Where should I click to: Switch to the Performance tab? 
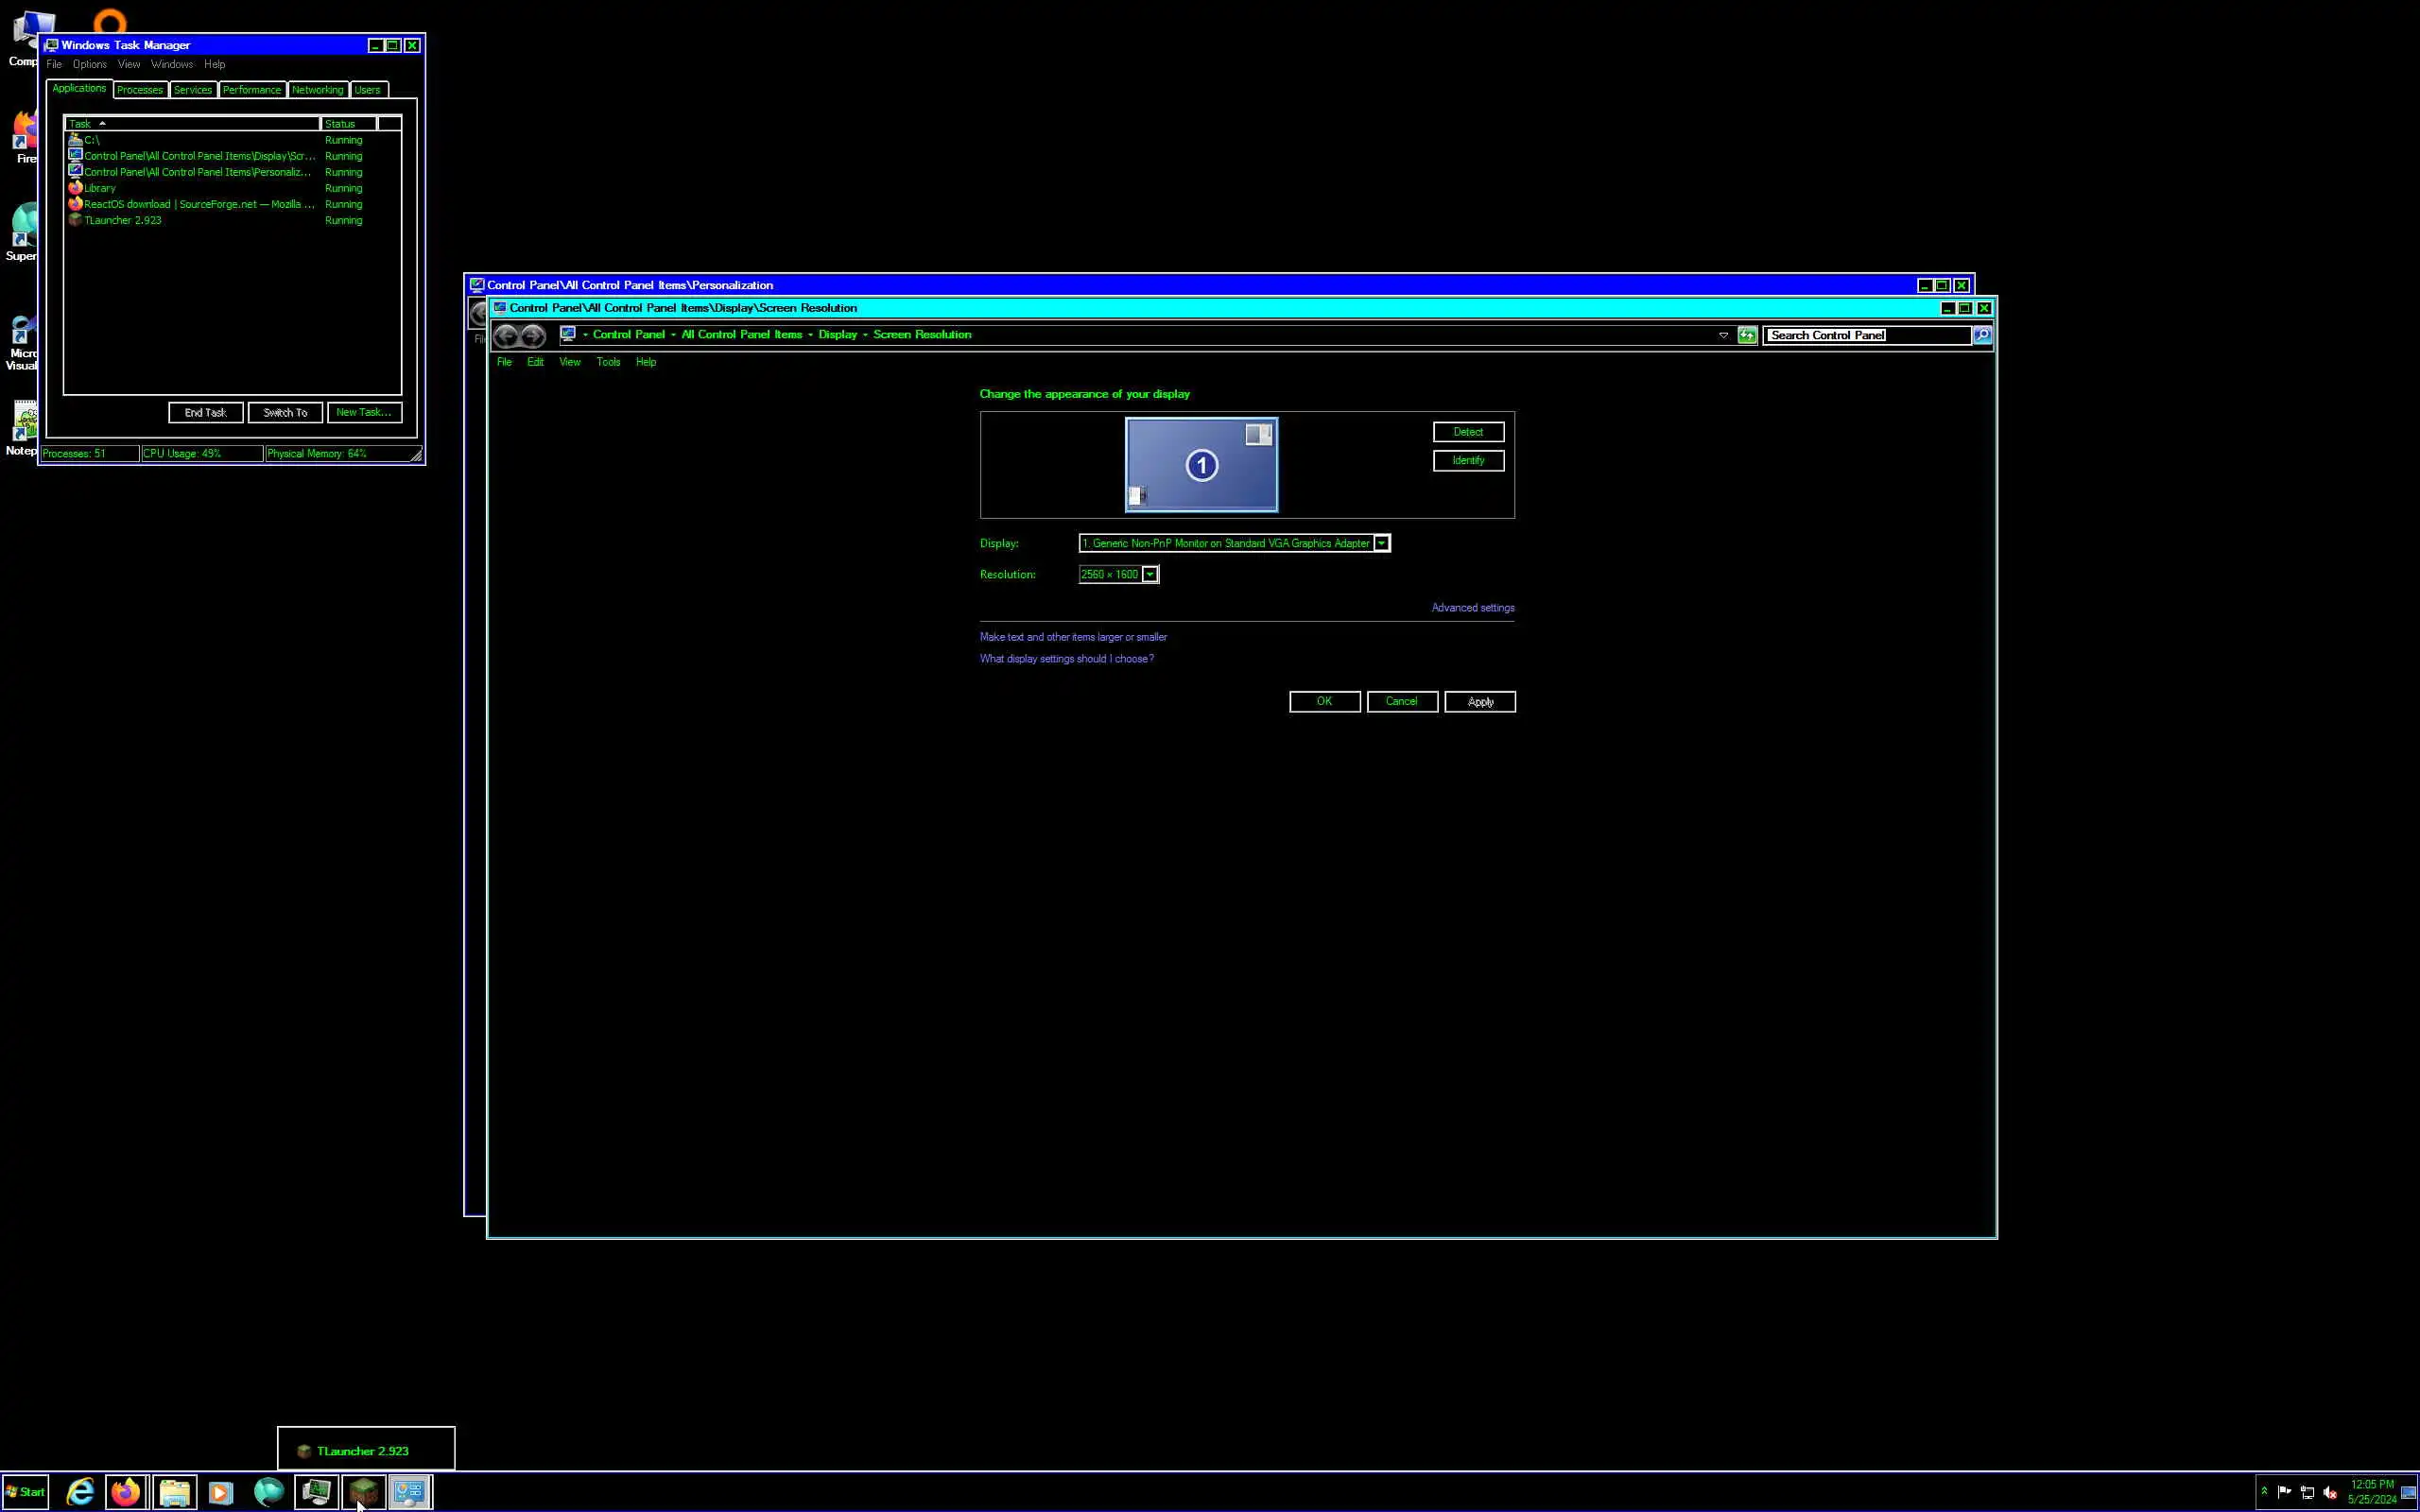point(252,90)
